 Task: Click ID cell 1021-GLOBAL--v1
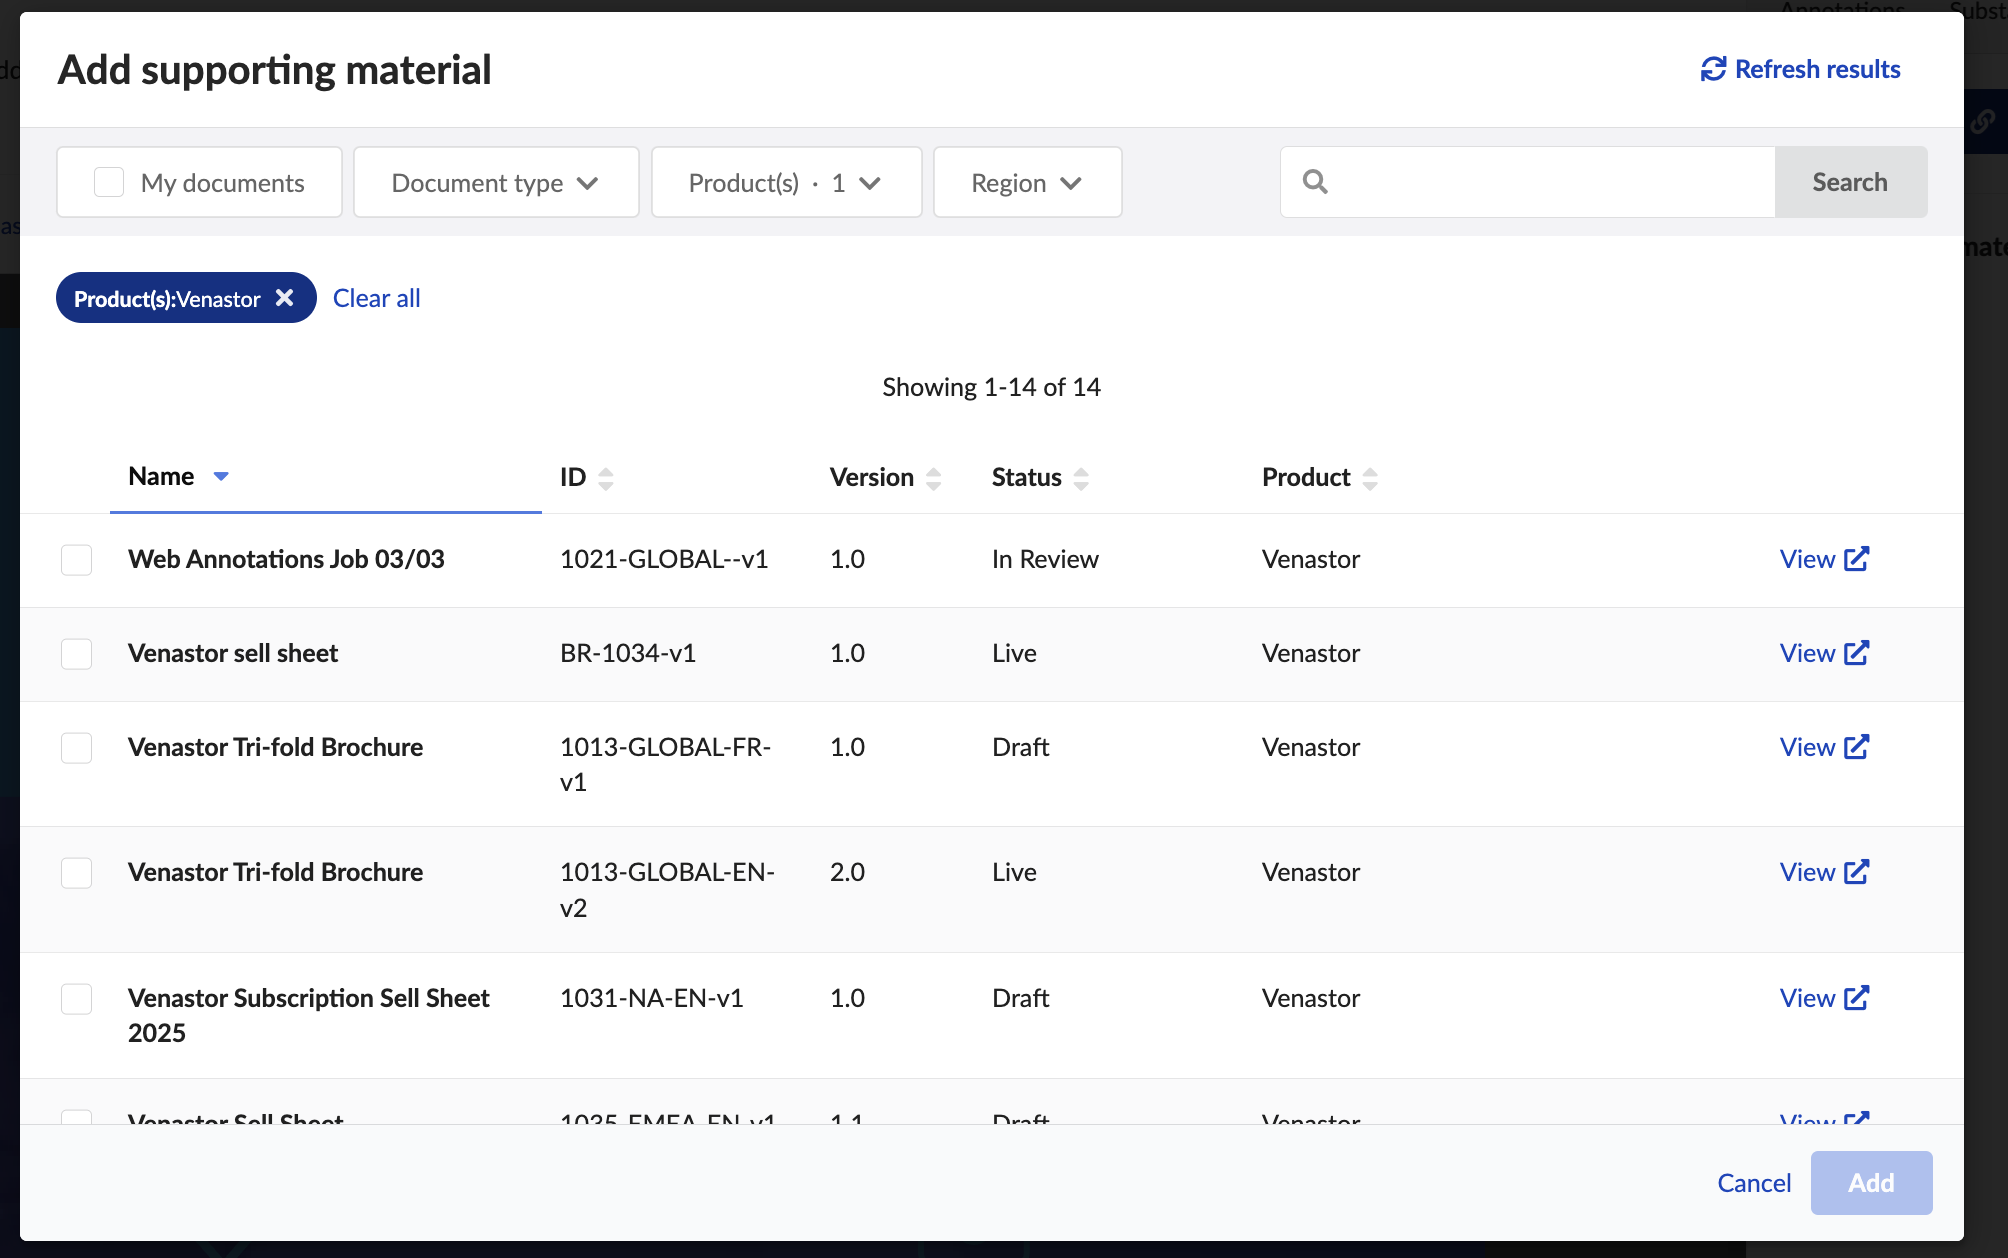664,559
